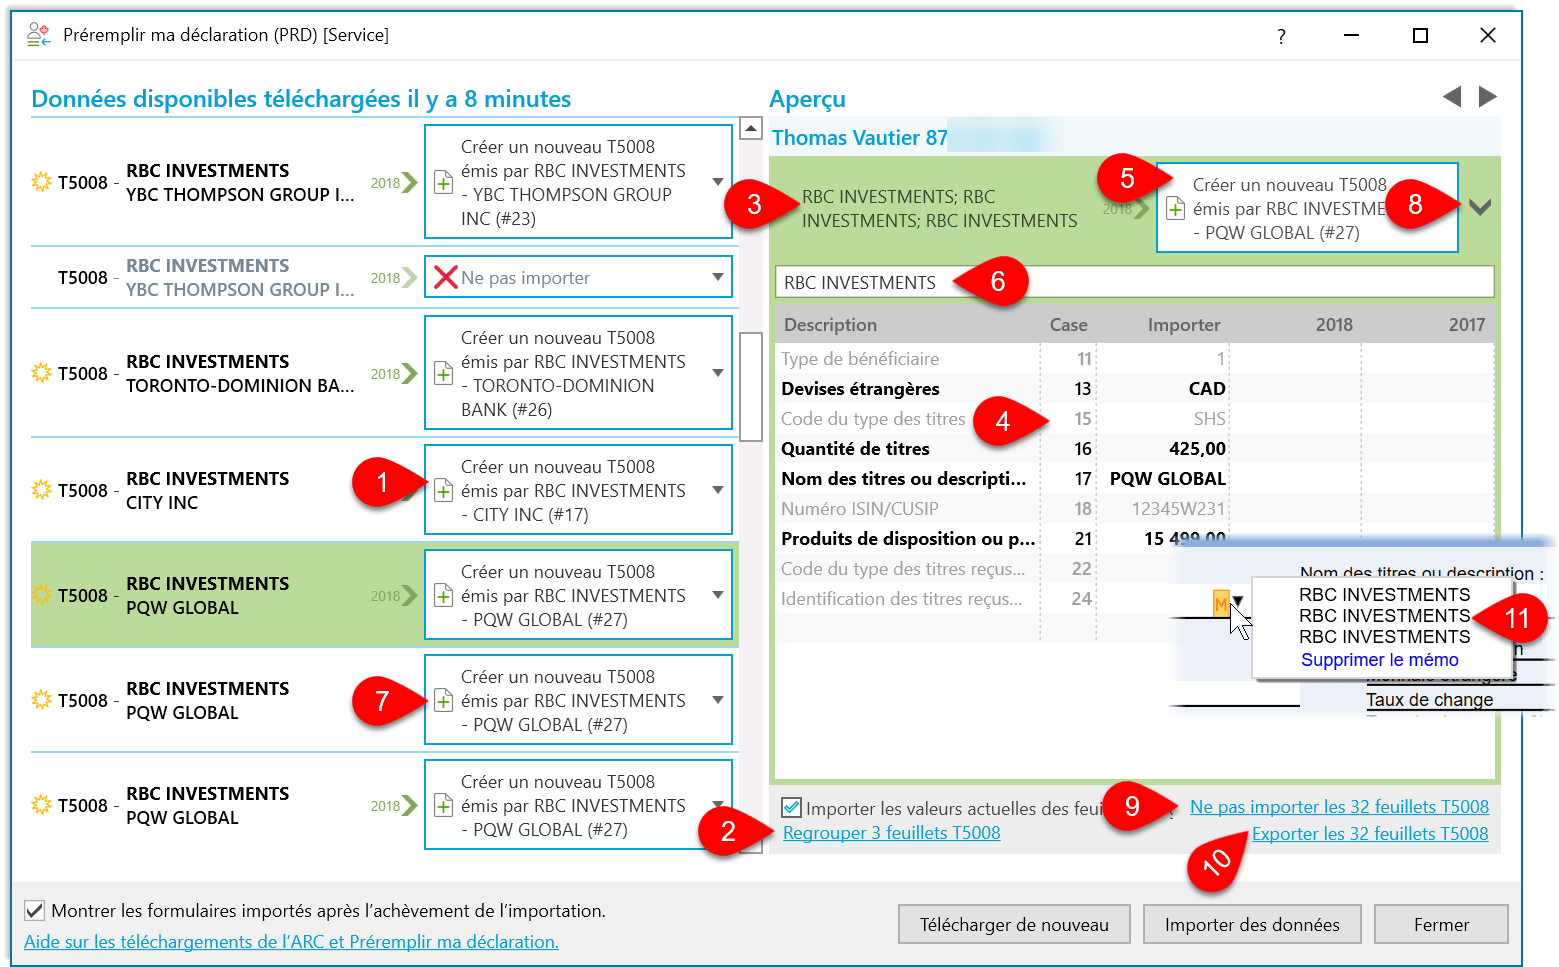1559x967 pixels.
Task: Open the dropdown arrow on the highlighted PQW GLOBAL row
Action: point(718,595)
